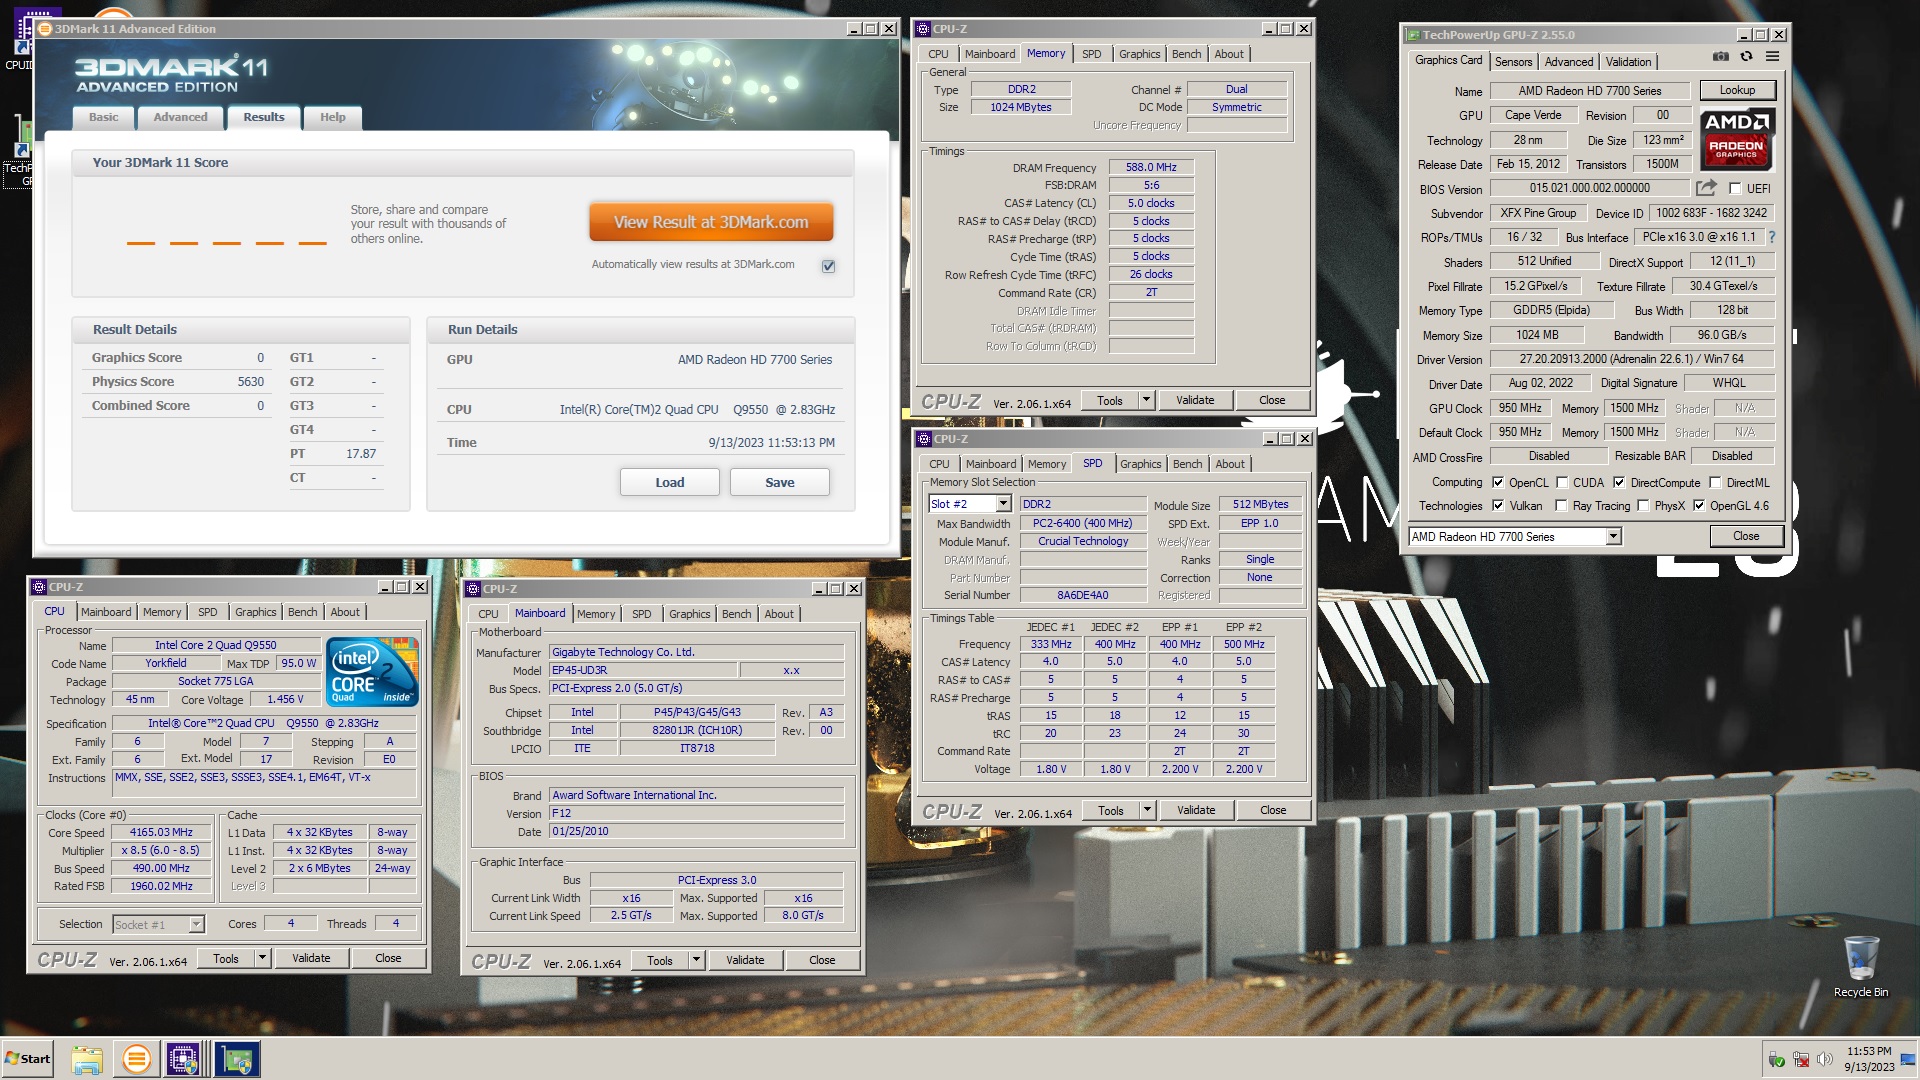Click the Load button in Run Details
Image resolution: width=1920 pixels, height=1080 pixels.
(669, 482)
